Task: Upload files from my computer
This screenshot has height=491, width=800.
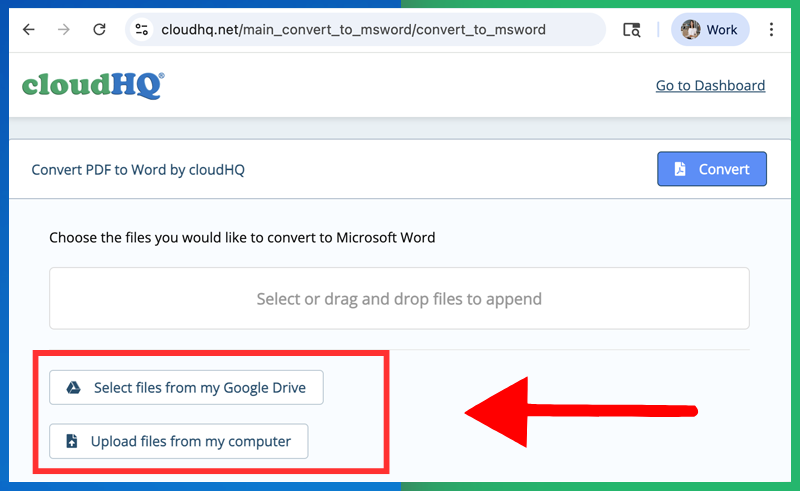Action: point(179,441)
